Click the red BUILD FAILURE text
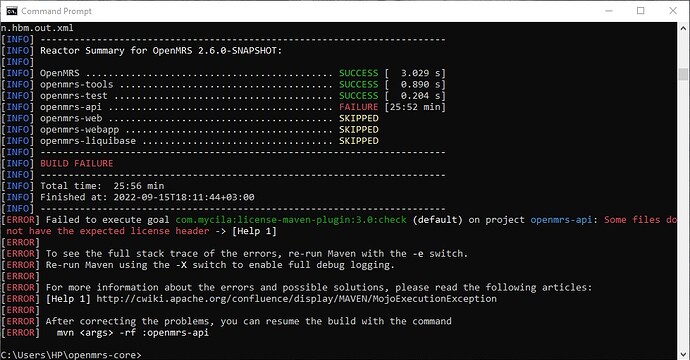 (x=77, y=163)
